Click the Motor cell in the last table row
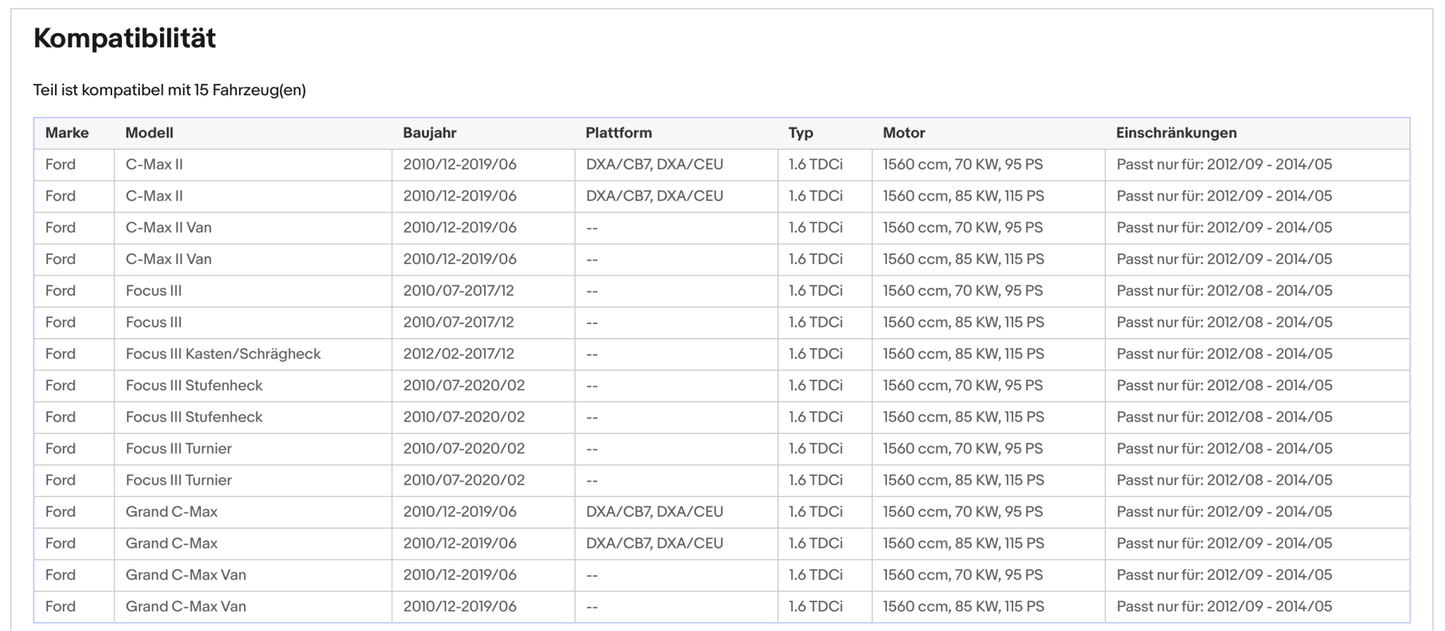 tap(963, 606)
